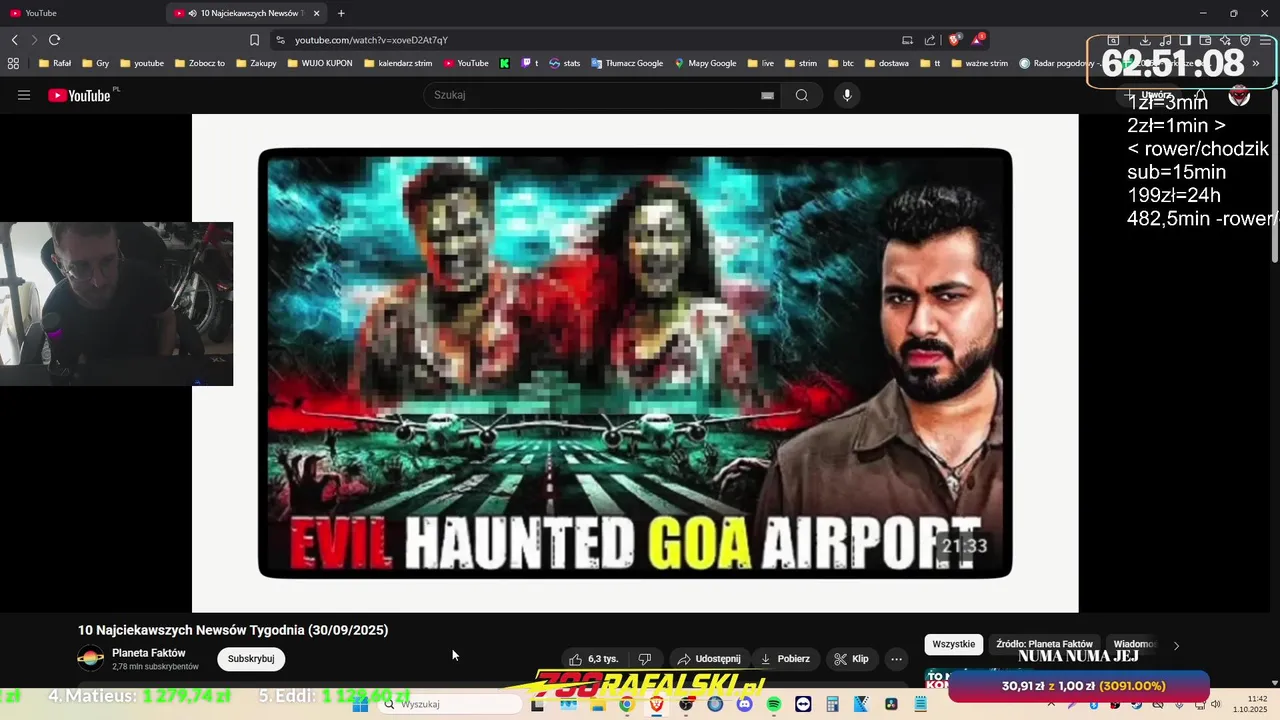Show more chips with right chevron arrow
The image size is (1280, 720).
[1176, 646]
